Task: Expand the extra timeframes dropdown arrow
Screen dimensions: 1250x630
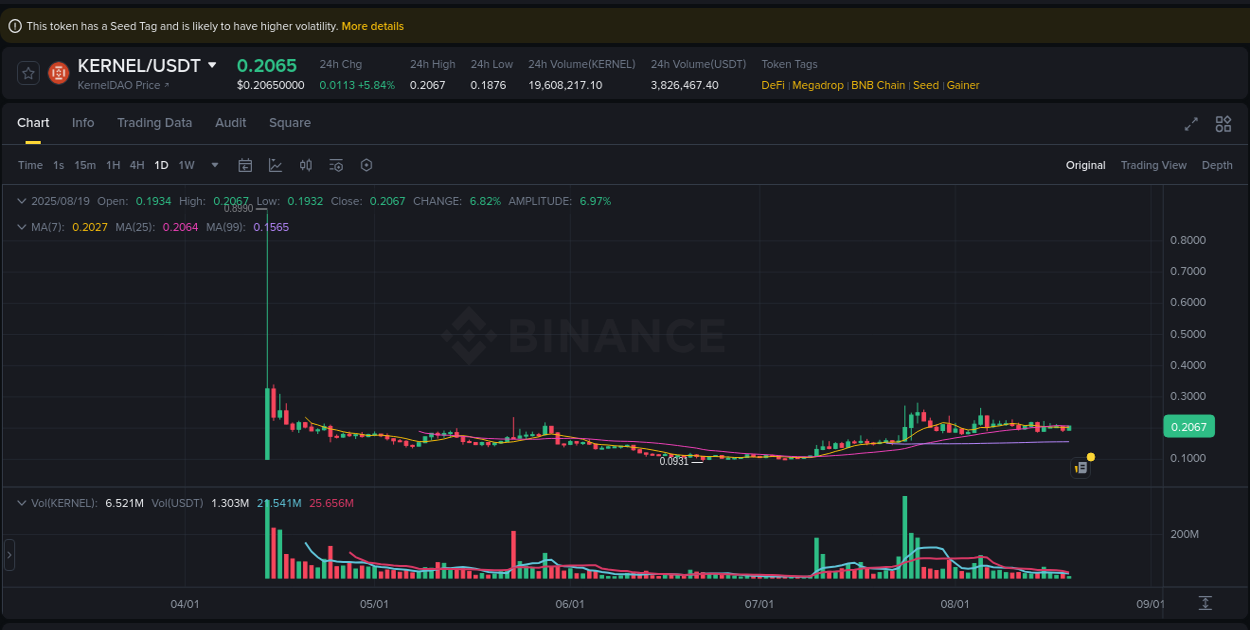Action: pos(213,165)
